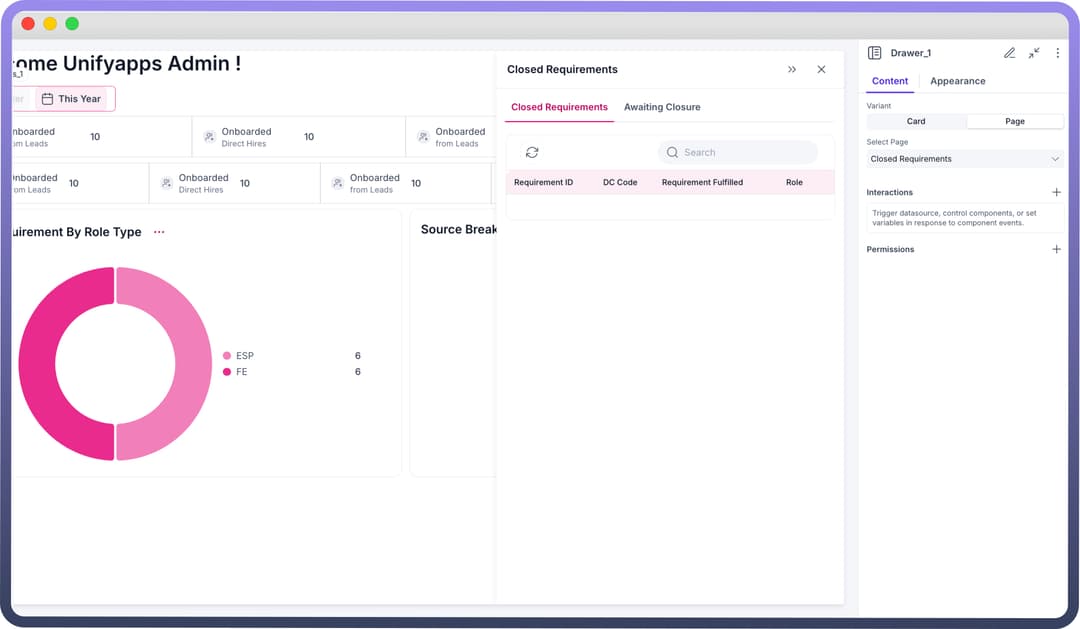Switch to the Appearance tab
The image size is (1080, 629).
pyautogui.click(x=957, y=81)
